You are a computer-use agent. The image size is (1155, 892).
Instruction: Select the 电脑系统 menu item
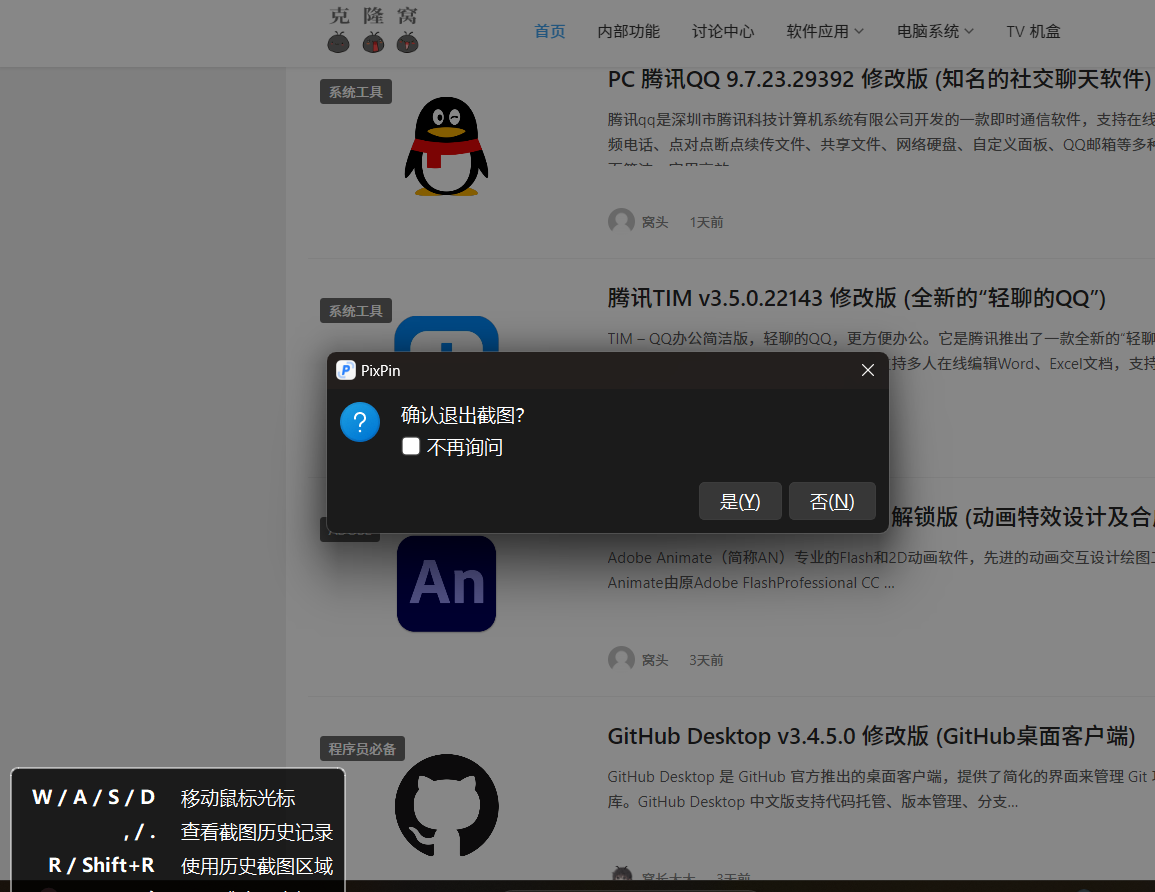927,31
